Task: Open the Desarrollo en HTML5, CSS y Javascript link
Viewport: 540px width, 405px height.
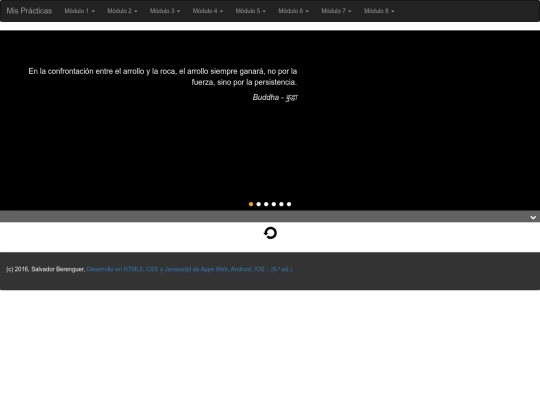Action: click(x=189, y=269)
